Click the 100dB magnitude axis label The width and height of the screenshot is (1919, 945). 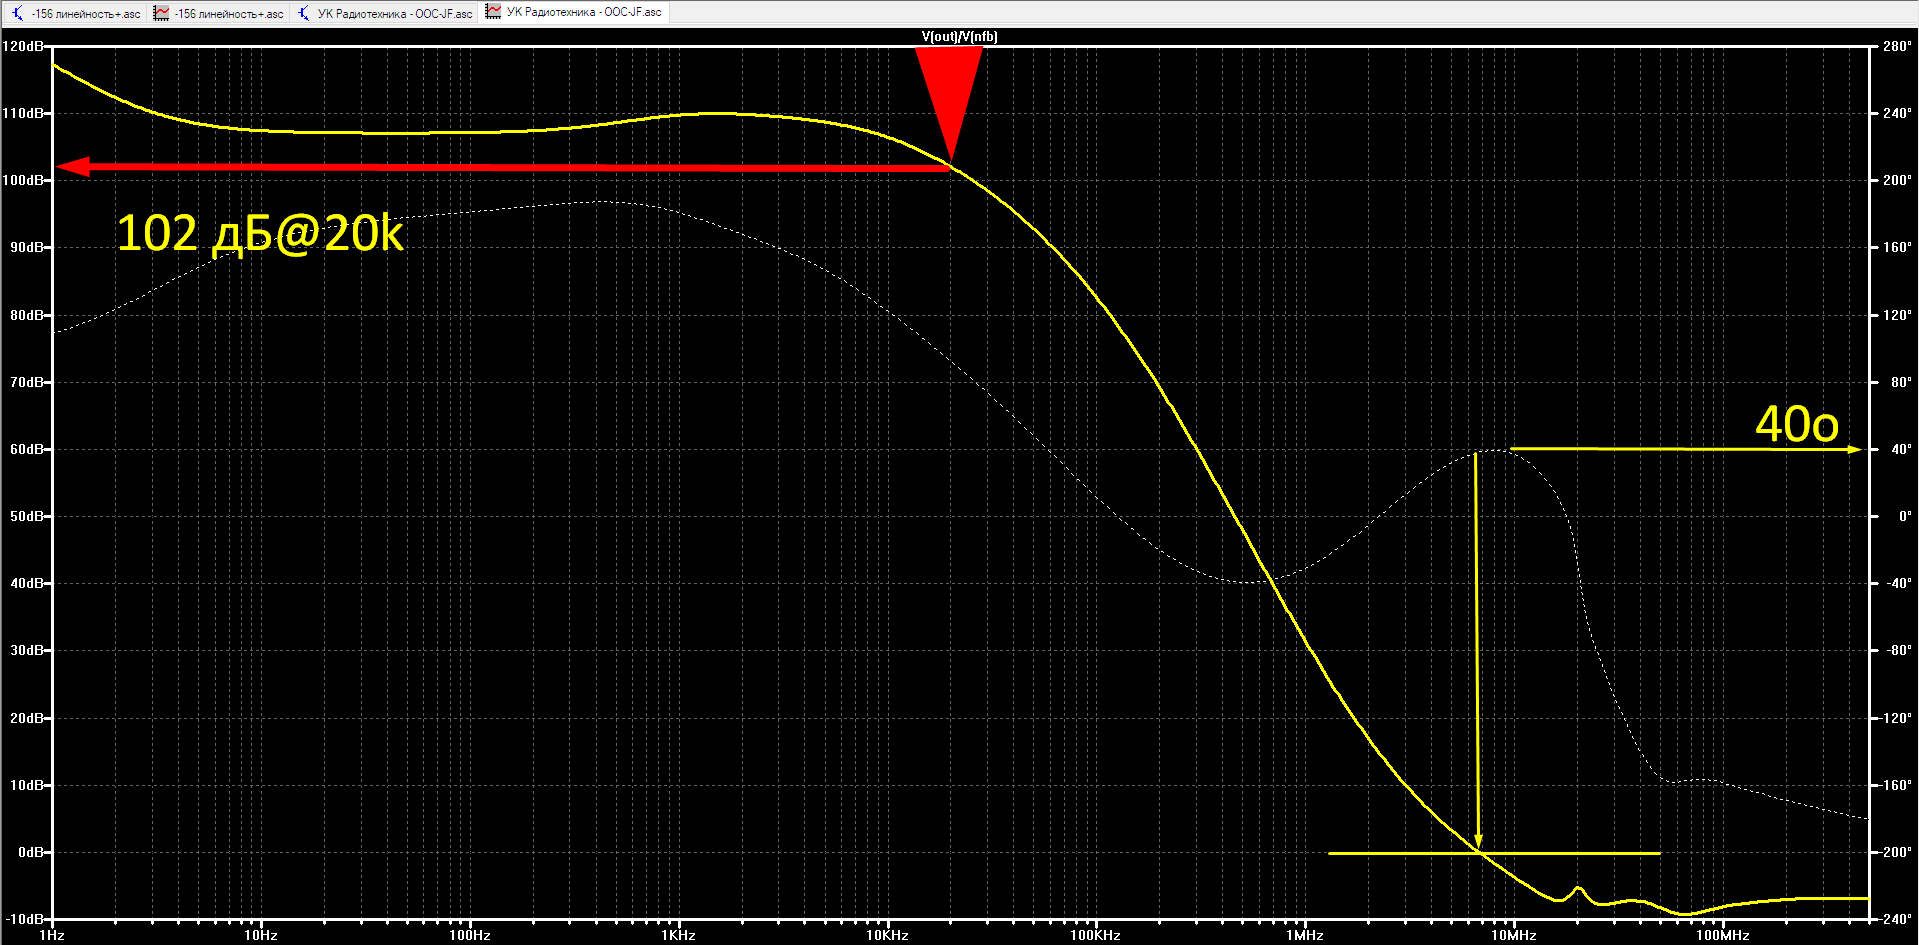click(23, 180)
